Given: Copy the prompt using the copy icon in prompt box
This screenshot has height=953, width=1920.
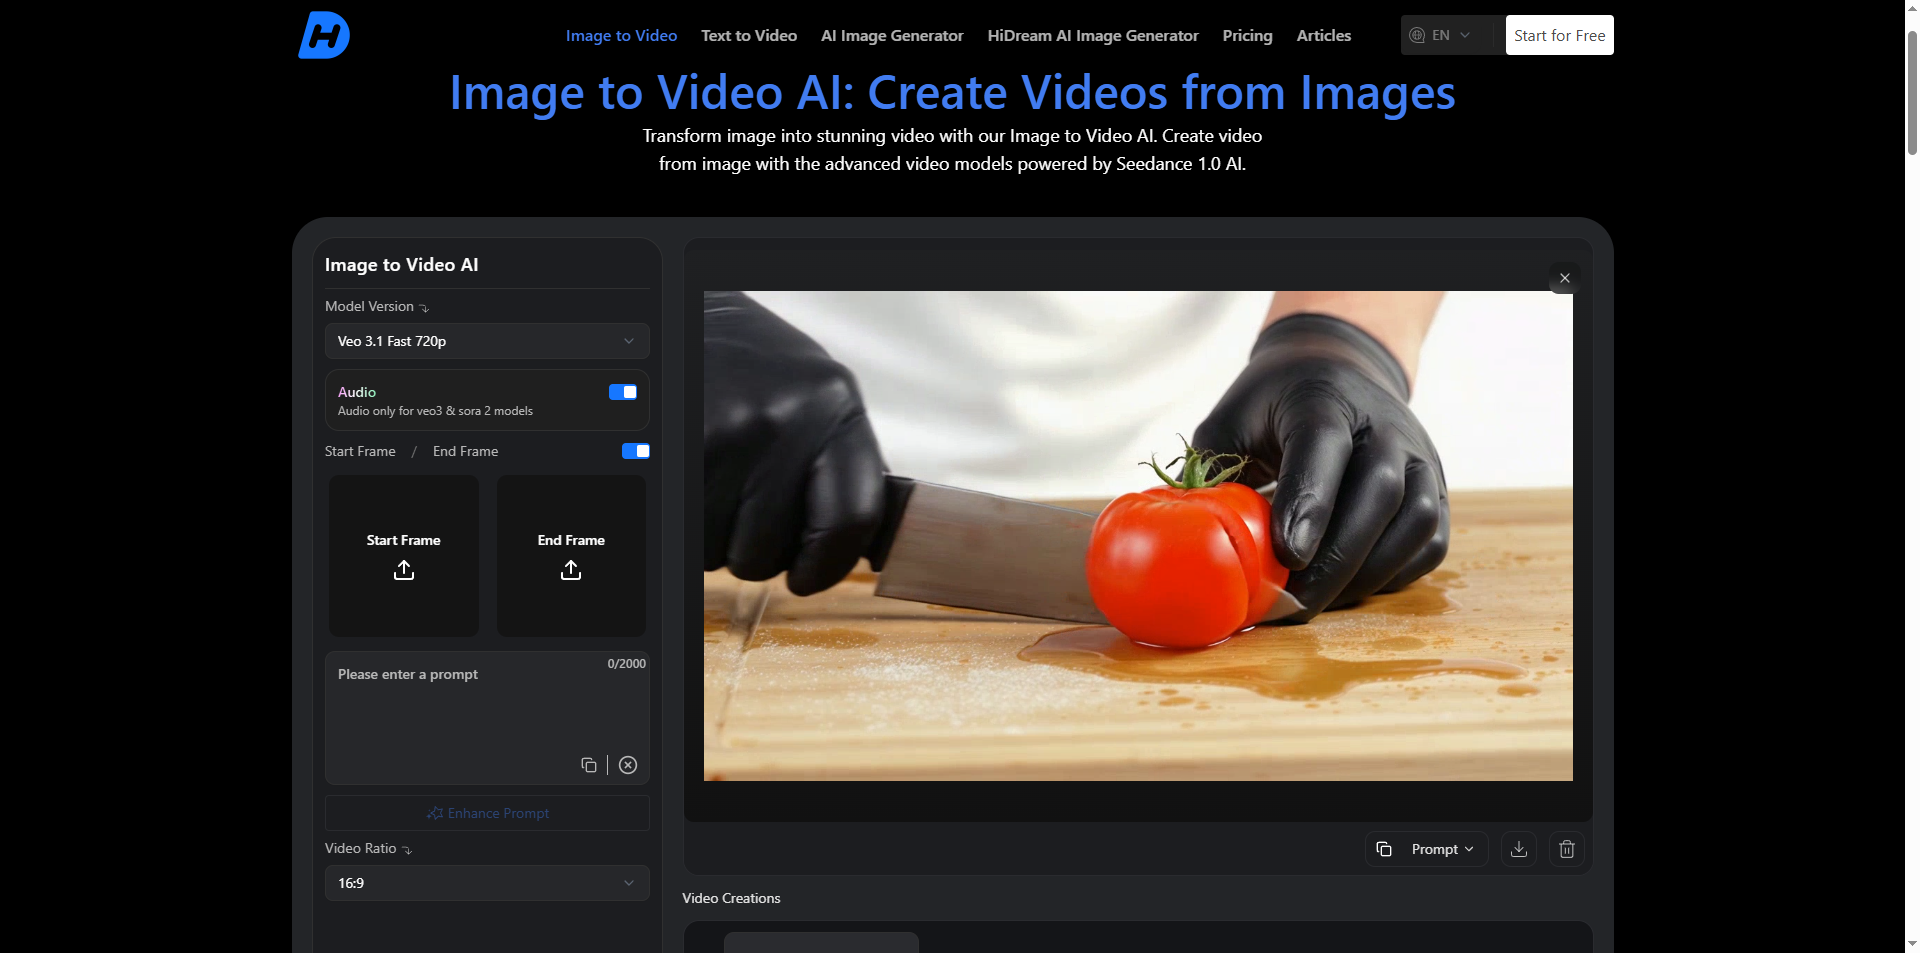Looking at the screenshot, I should (589, 765).
